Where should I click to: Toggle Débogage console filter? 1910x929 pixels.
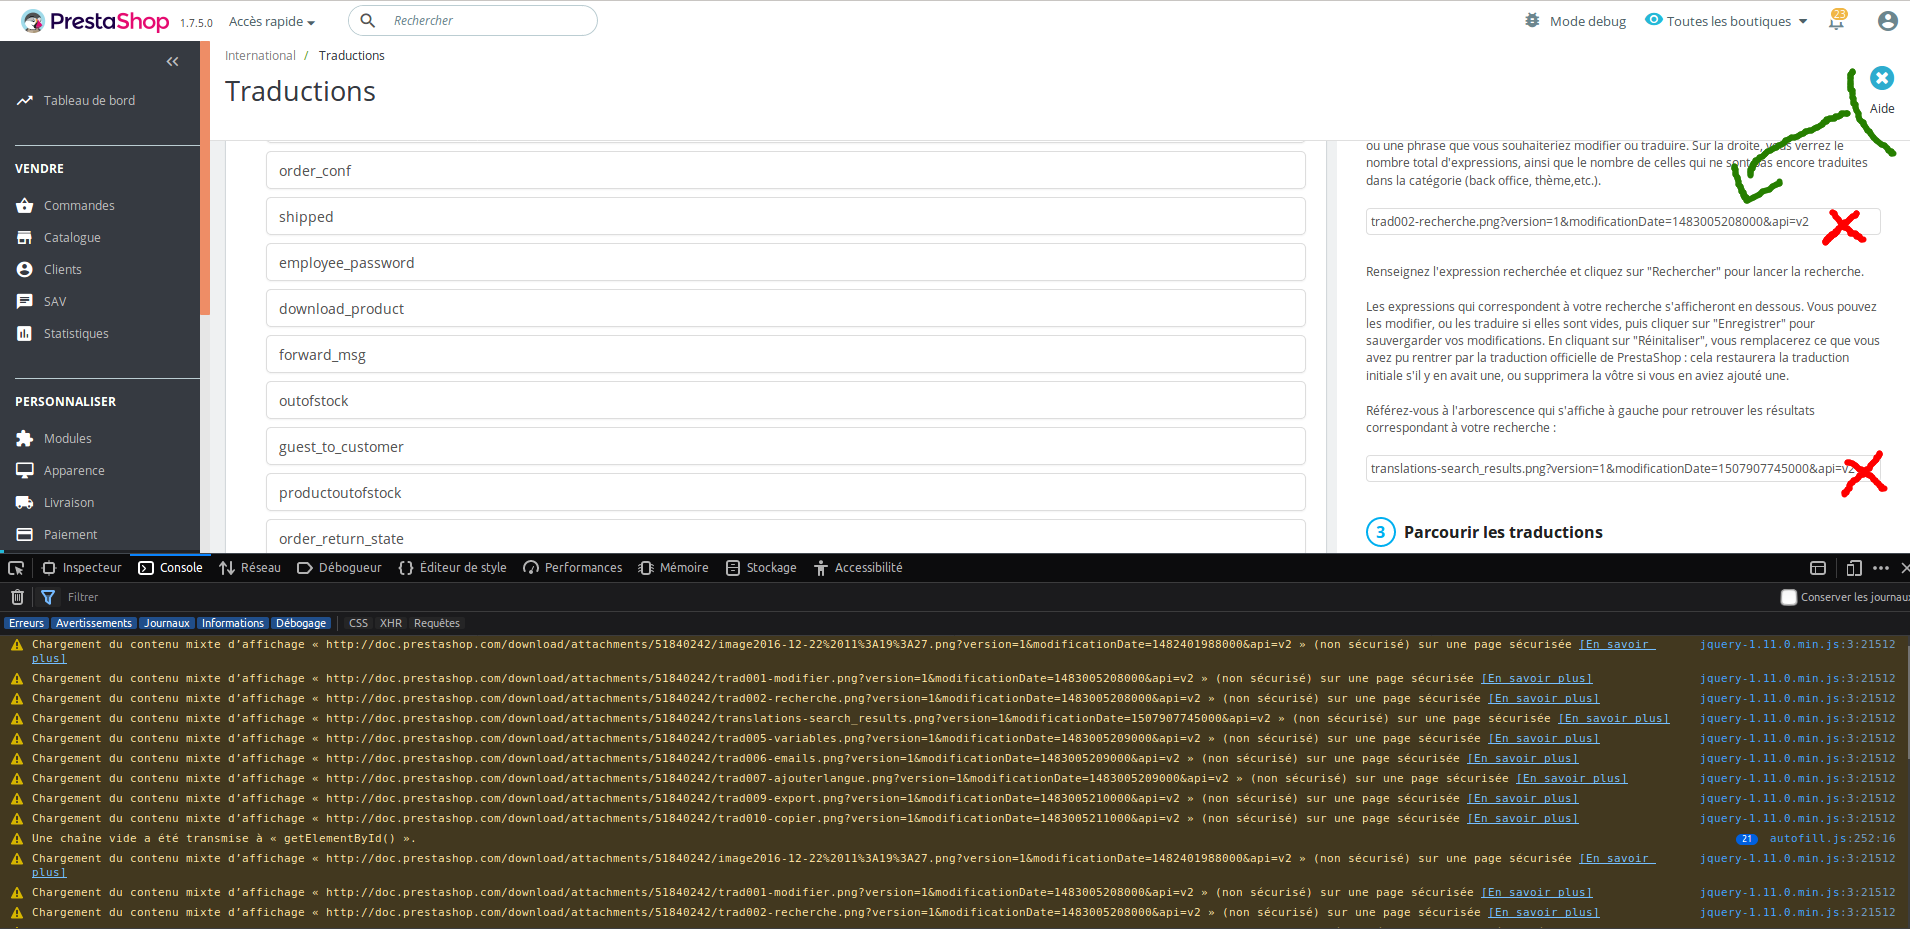[x=301, y=623]
